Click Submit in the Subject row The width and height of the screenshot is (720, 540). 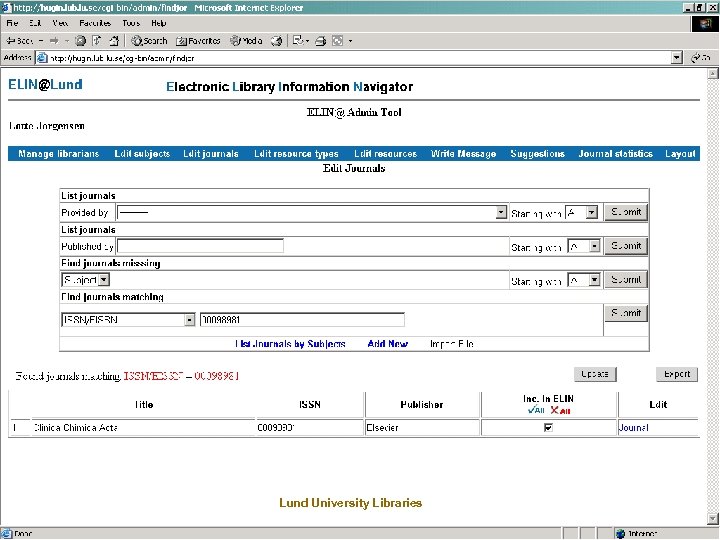(x=626, y=280)
